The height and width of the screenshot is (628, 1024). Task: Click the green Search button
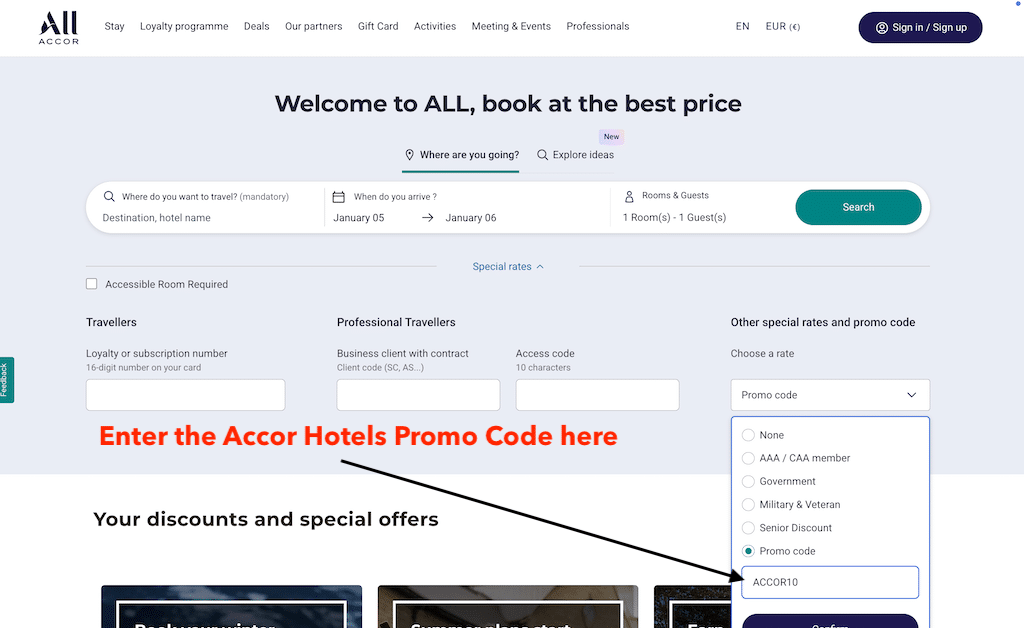coord(858,207)
